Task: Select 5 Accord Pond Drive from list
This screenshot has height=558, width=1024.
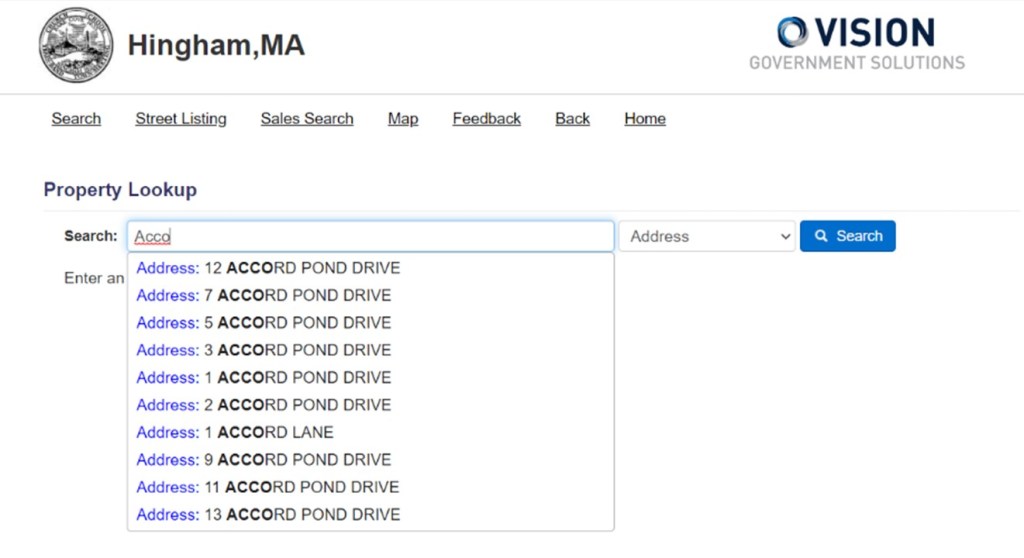Action: click(264, 323)
